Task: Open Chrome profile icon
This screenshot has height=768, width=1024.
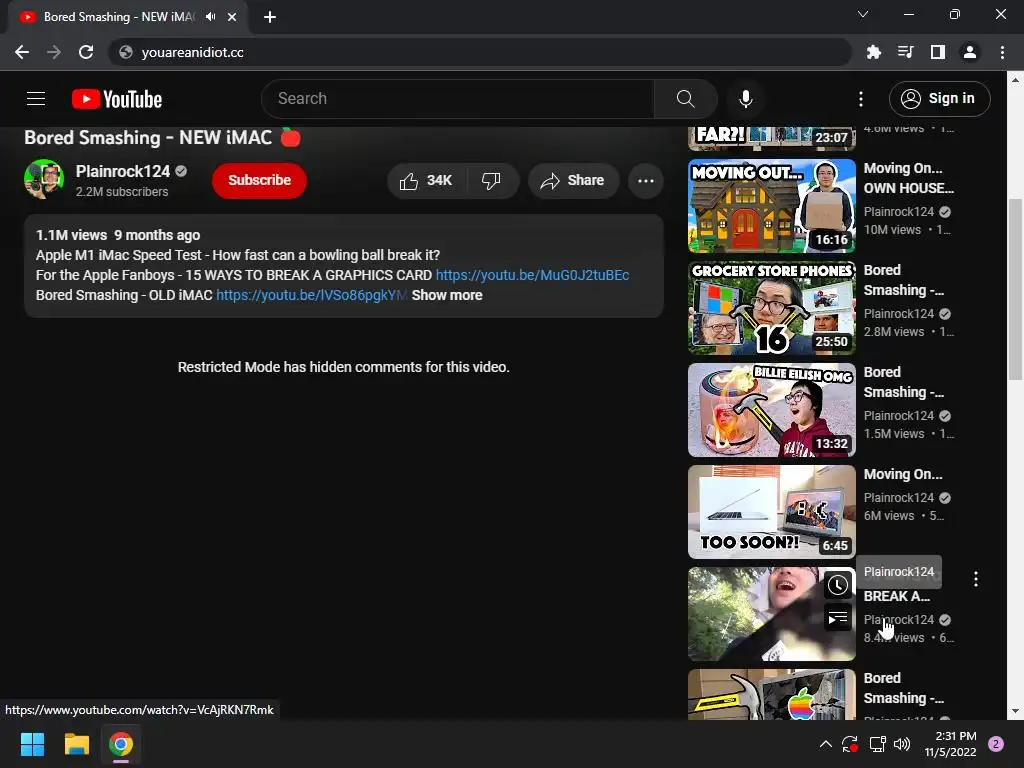Action: click(970, 52)
